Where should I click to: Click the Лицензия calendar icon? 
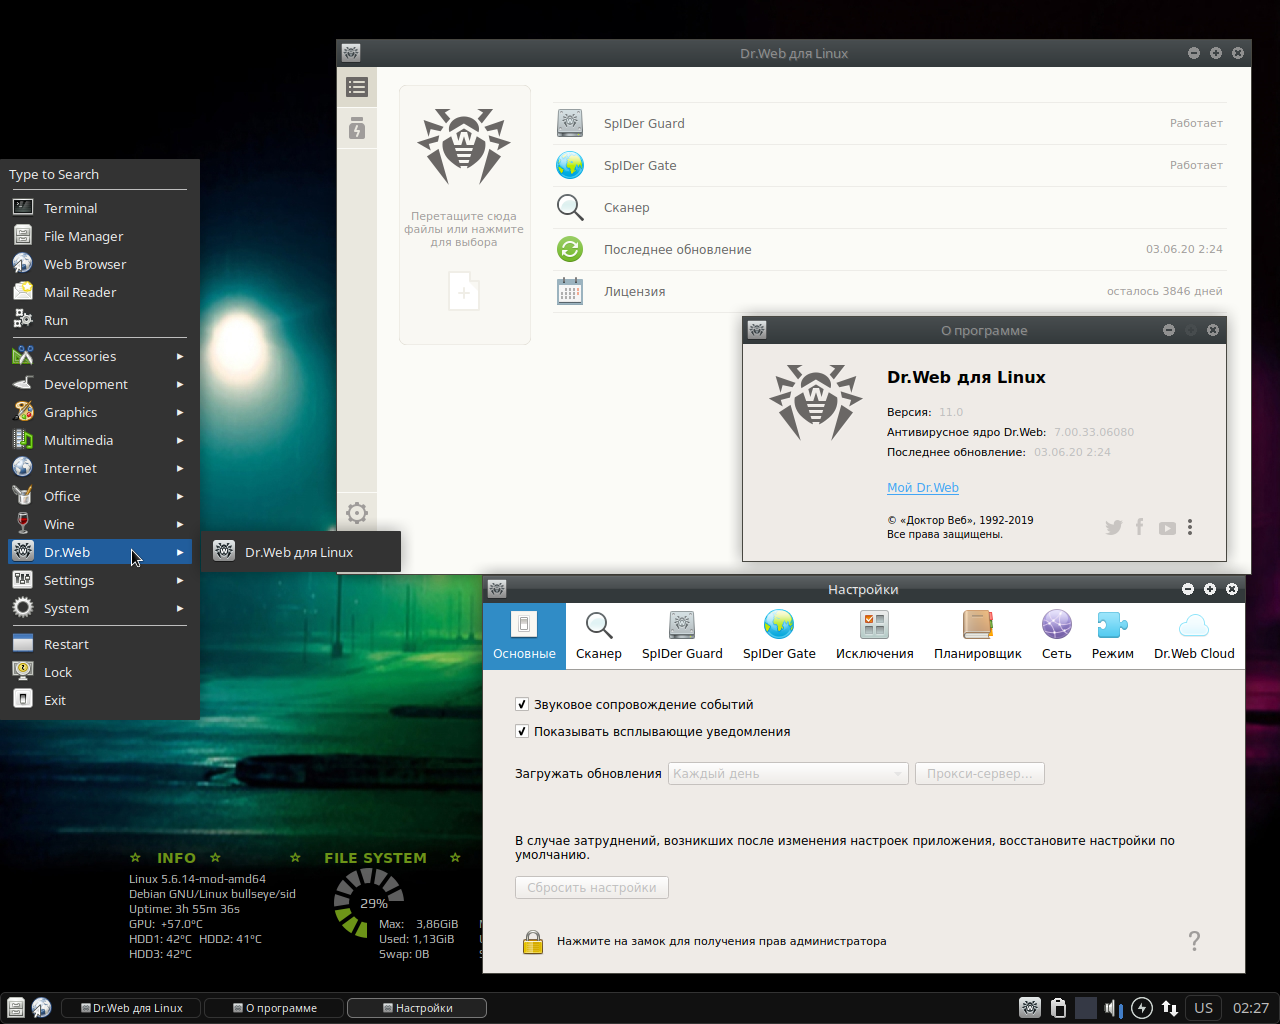point(570,291)
